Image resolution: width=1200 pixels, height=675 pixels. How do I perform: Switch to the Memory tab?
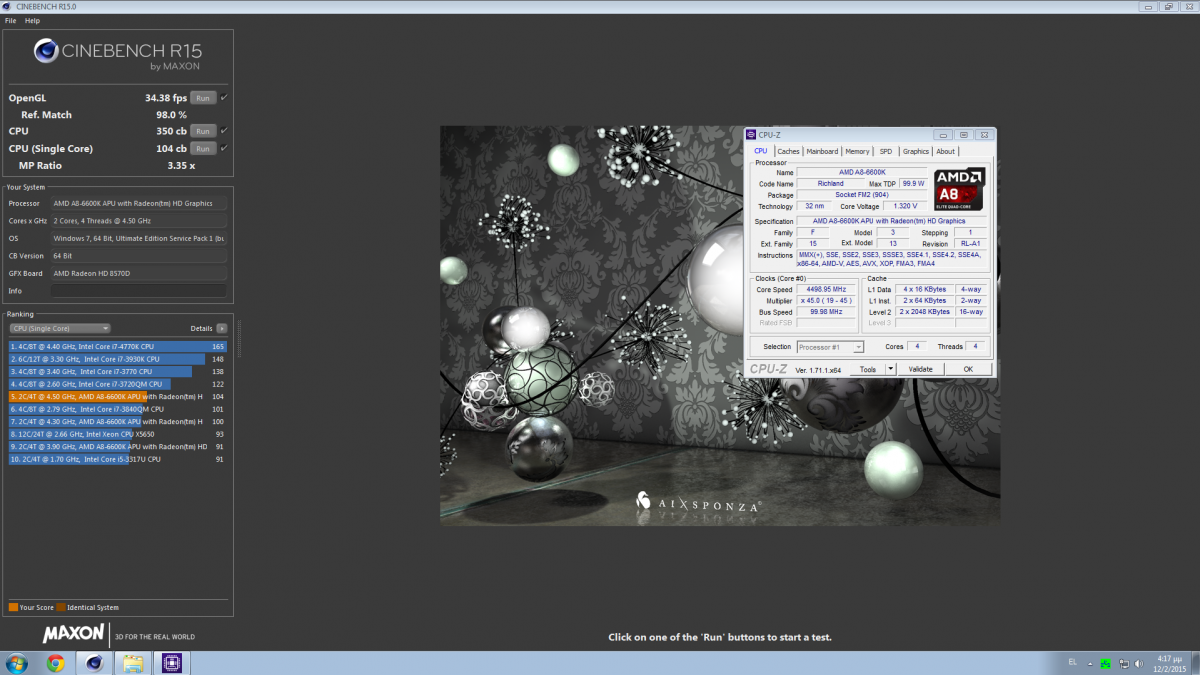pos(857,152)
